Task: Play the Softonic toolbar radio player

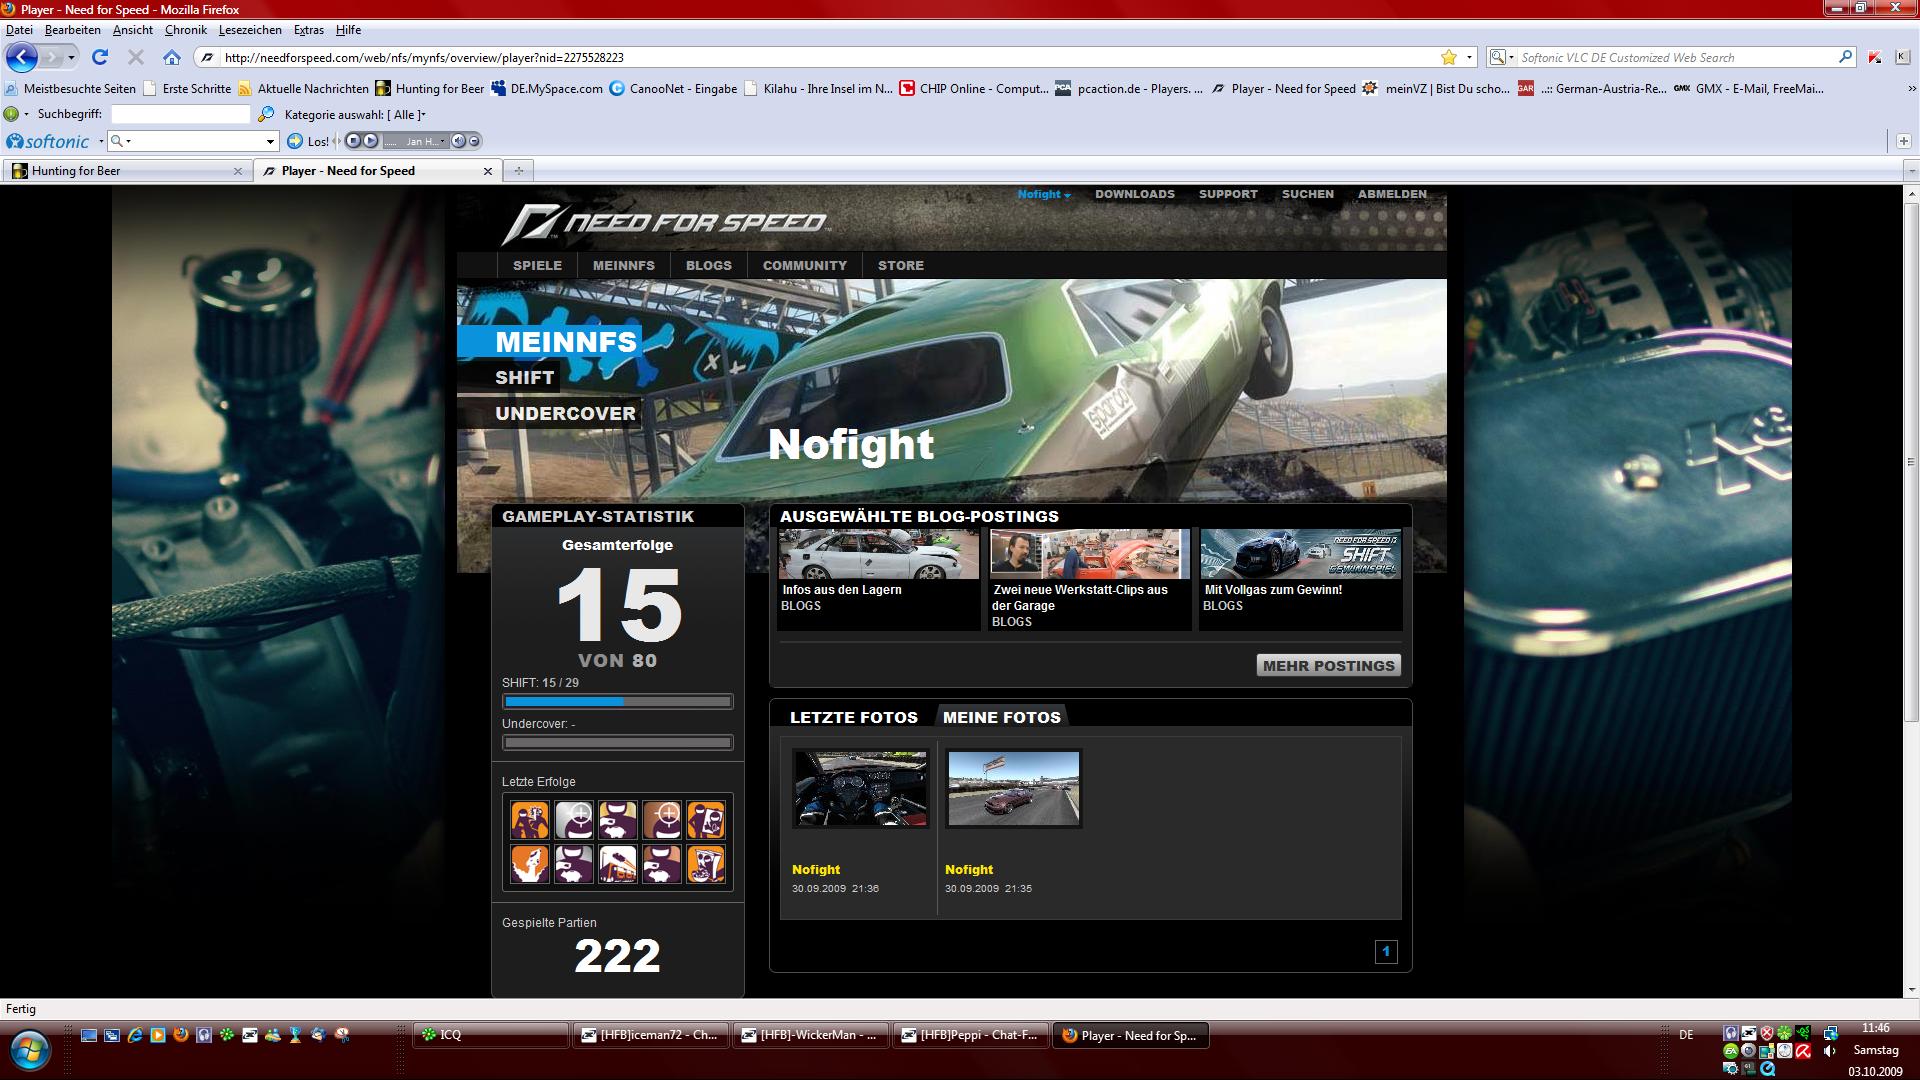Action: [x=370, y=141]
